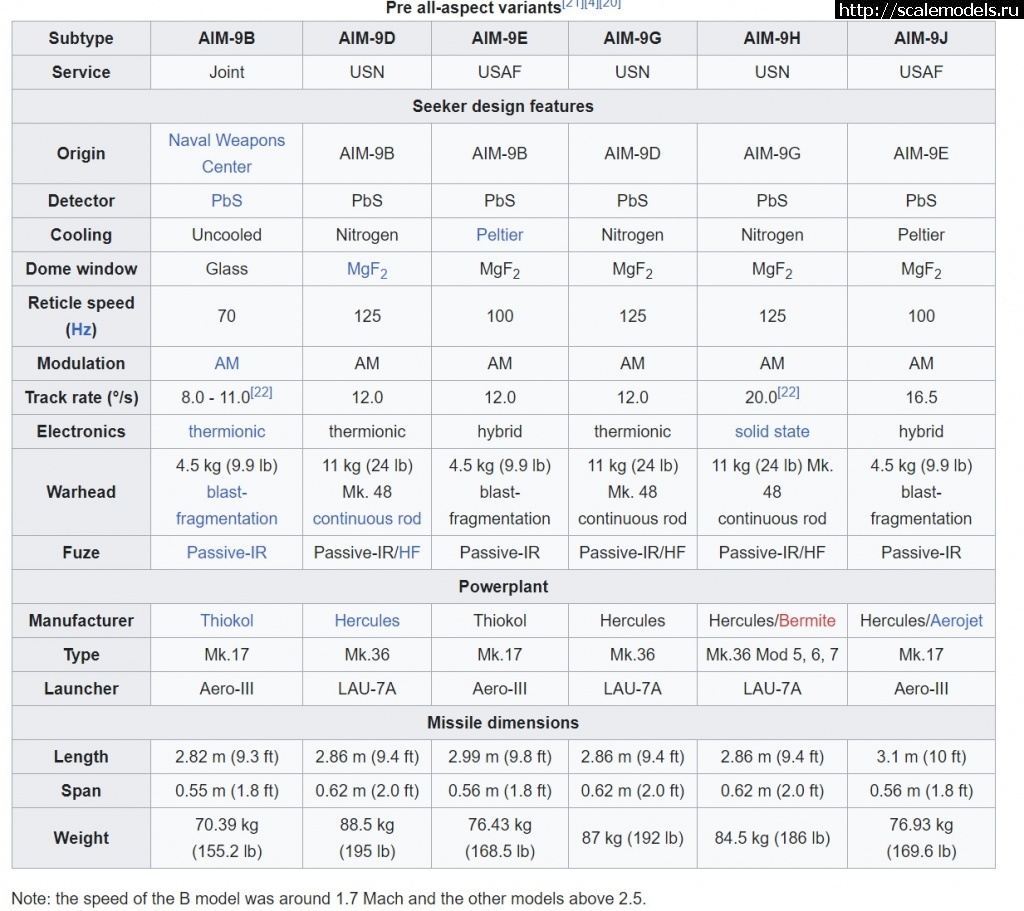Follow the Aerojet link under AIM-9J
The image size is (1024, 911).
point(956,620)
